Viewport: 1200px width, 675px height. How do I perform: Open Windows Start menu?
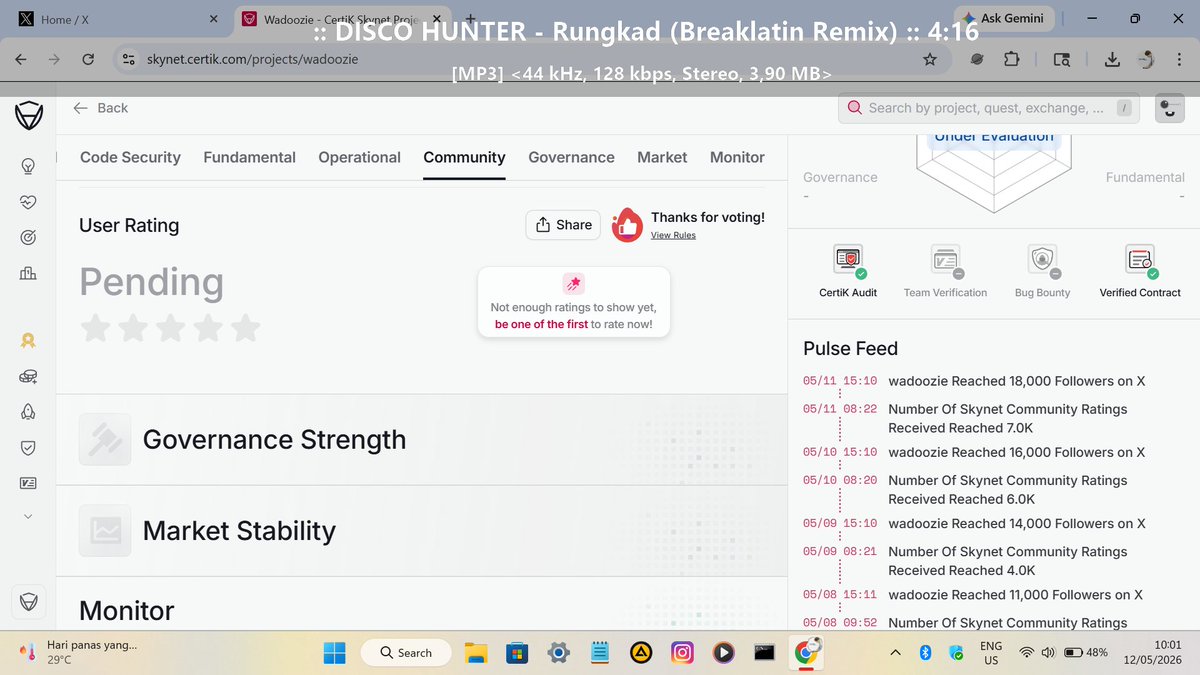pos(334,653)
